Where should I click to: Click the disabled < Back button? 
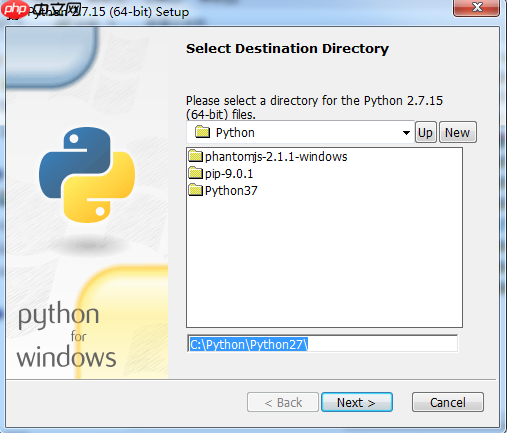[x=283, y=402]
